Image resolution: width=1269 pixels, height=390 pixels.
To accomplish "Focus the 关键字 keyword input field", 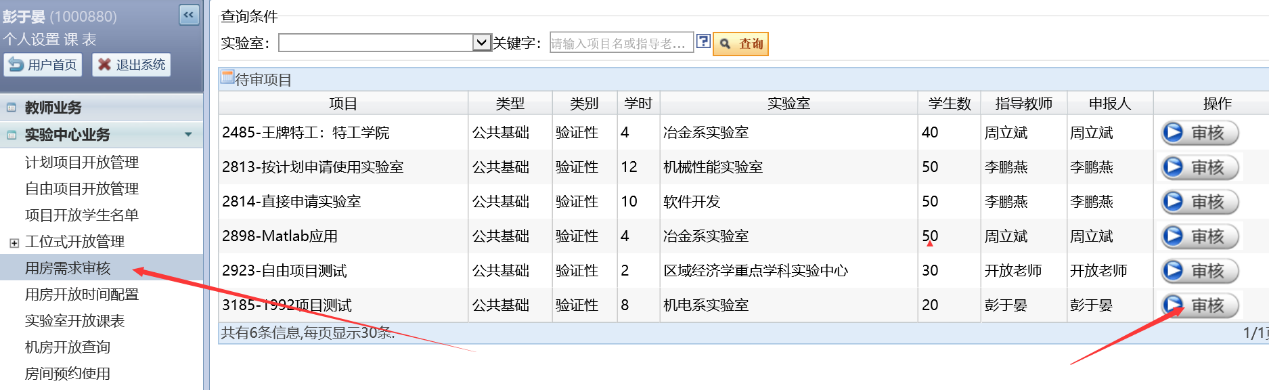I will point(621,43).
